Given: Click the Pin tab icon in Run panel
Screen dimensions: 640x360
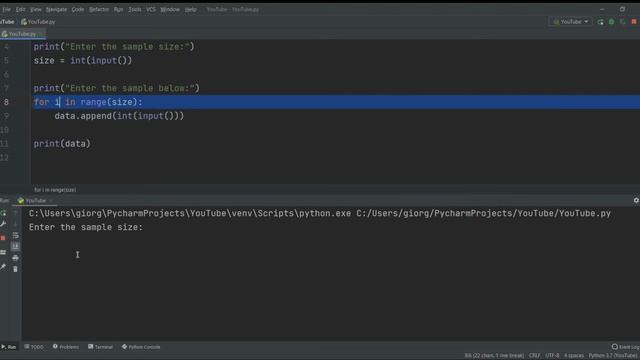Looking at the screenshot, I should (x=3, y=267).
